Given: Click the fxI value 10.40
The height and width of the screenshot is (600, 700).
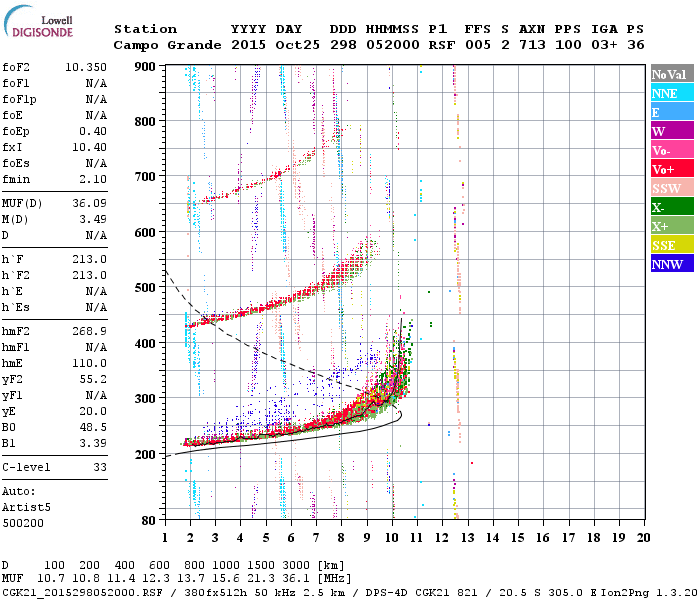Looking at the screenshot, I should [x=89, y=147].
